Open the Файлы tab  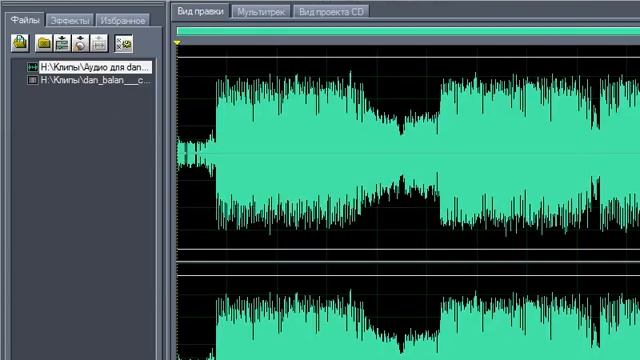(x=25, y=20)
